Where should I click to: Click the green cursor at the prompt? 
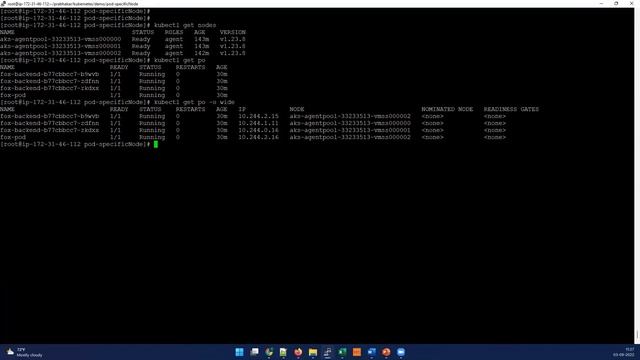point(156,144)
